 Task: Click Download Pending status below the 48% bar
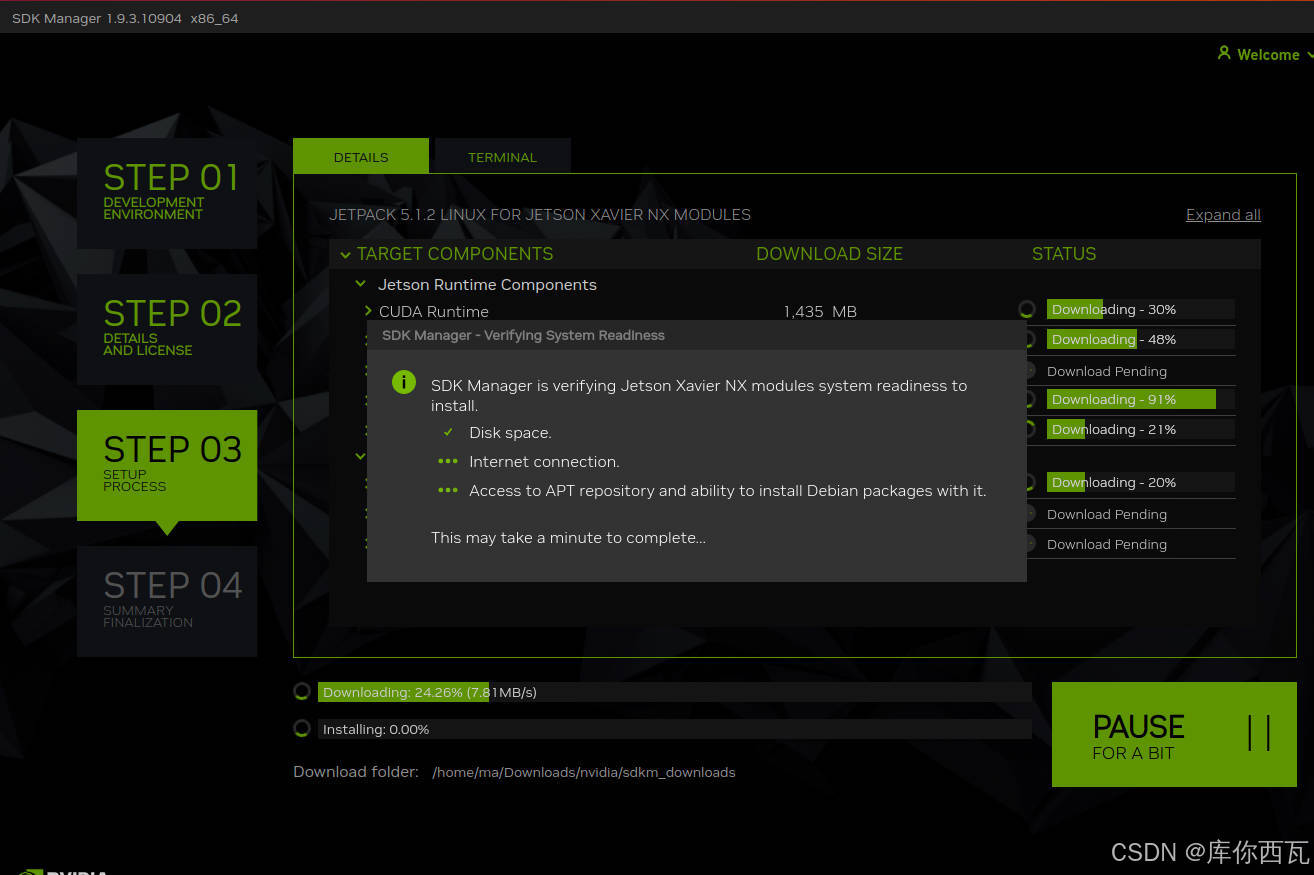point(1107,371)
